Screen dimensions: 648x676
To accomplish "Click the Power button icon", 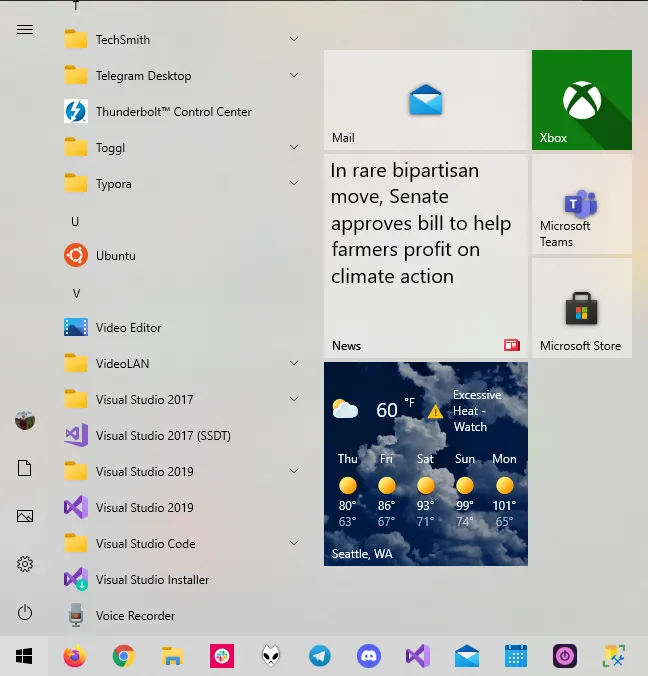I will coord(25,612).
